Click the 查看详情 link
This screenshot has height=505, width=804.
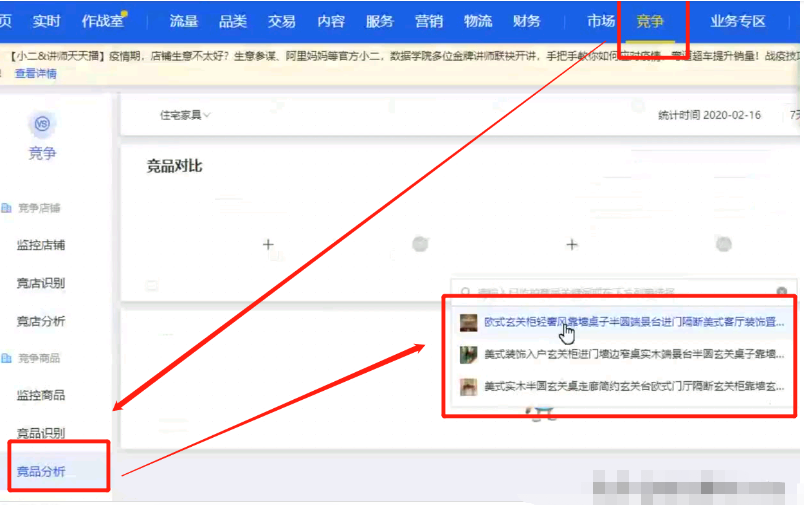36,73
